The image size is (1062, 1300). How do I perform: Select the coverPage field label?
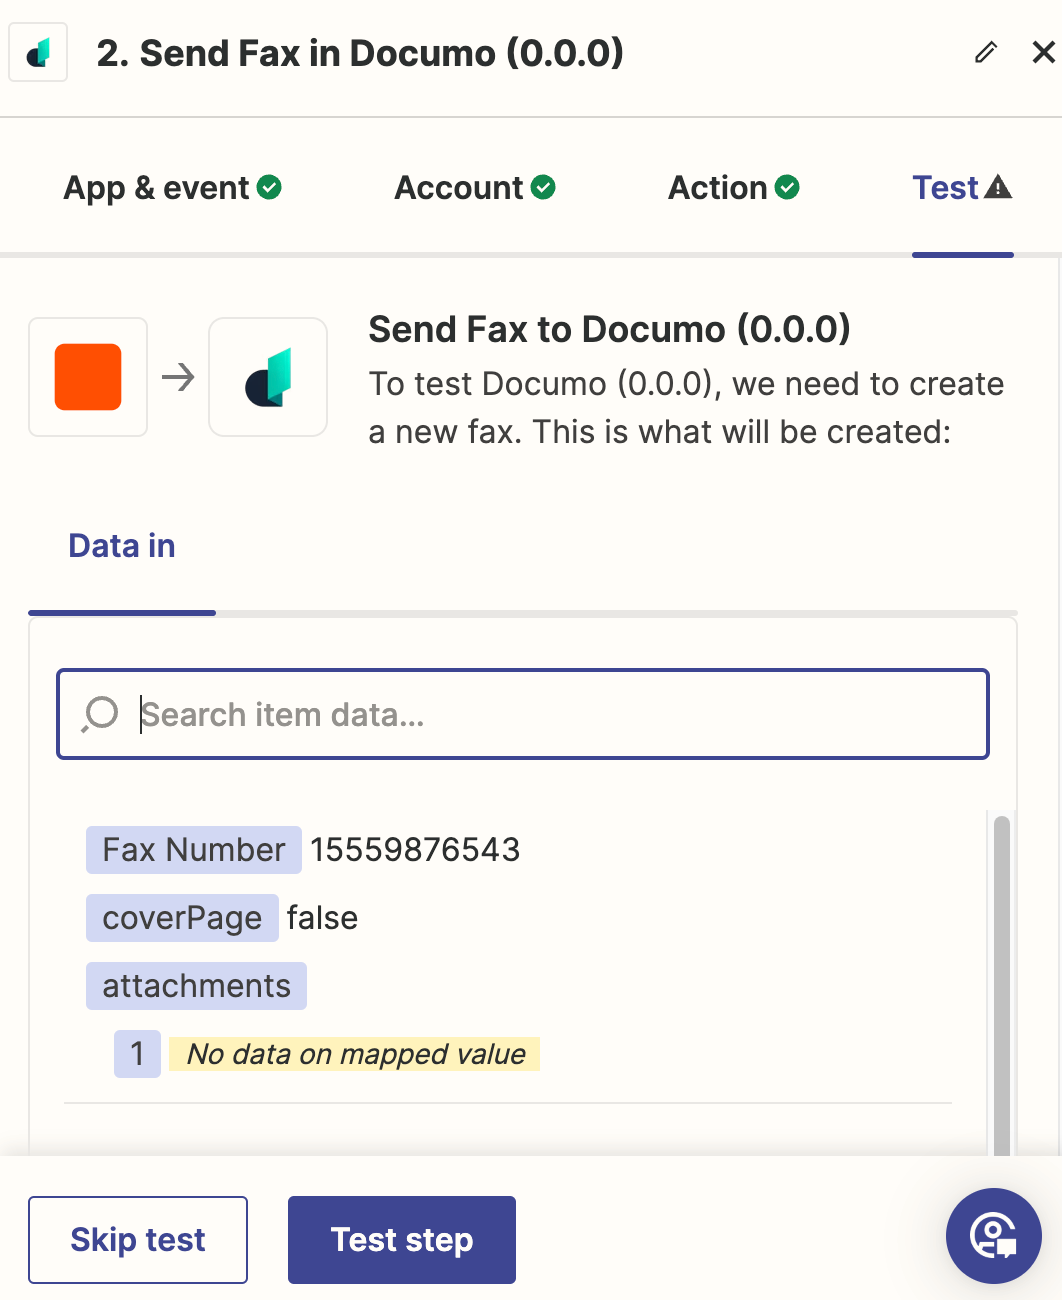tap(182, 918)
